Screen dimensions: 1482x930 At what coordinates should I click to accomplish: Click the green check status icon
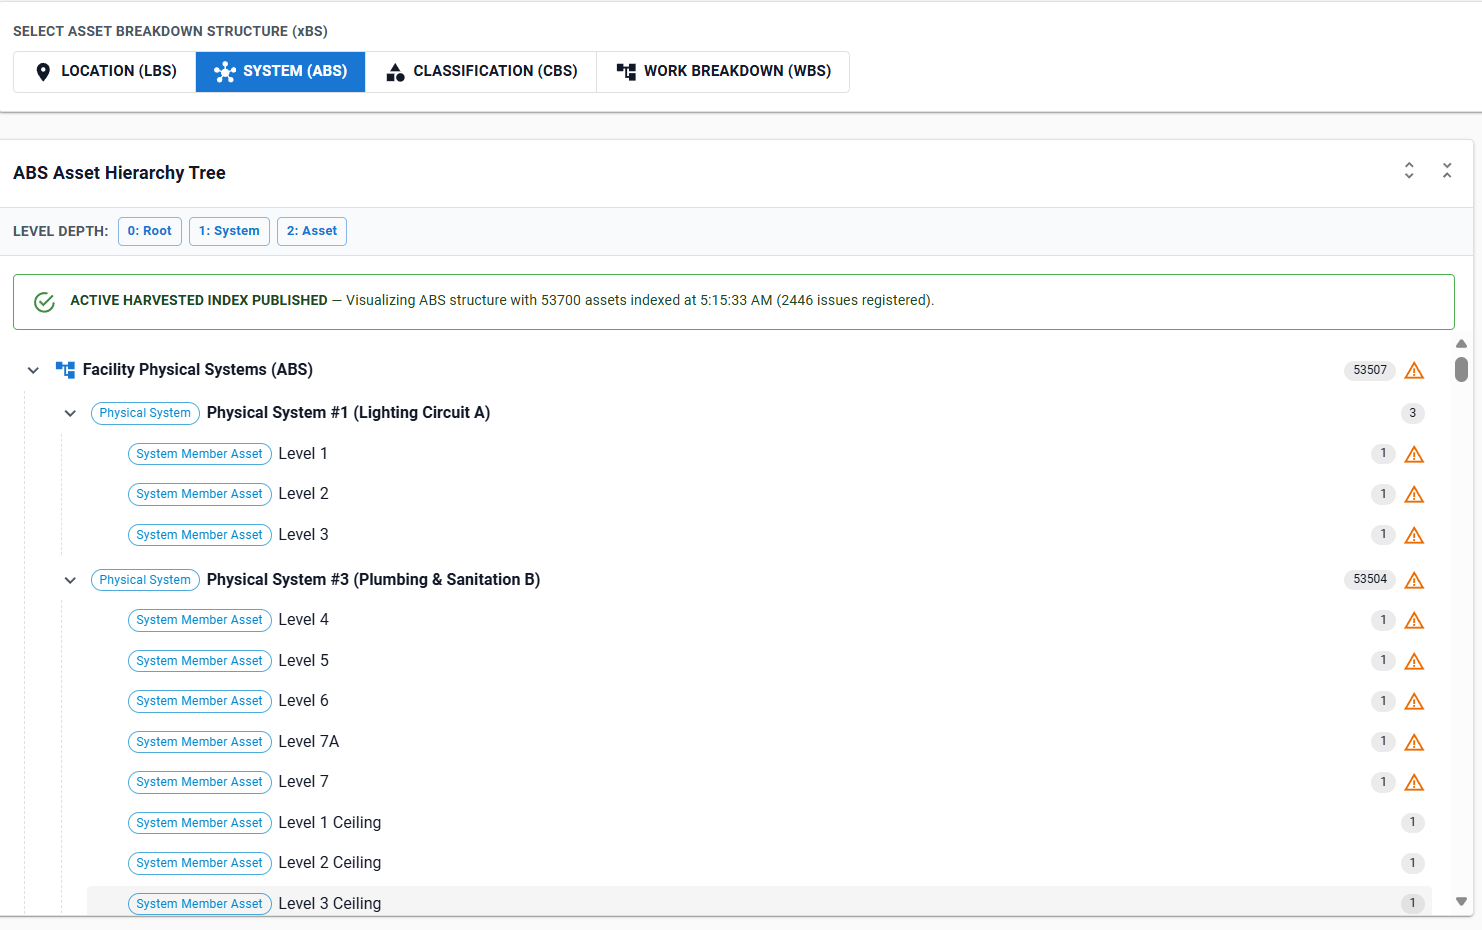click(44, 302)
